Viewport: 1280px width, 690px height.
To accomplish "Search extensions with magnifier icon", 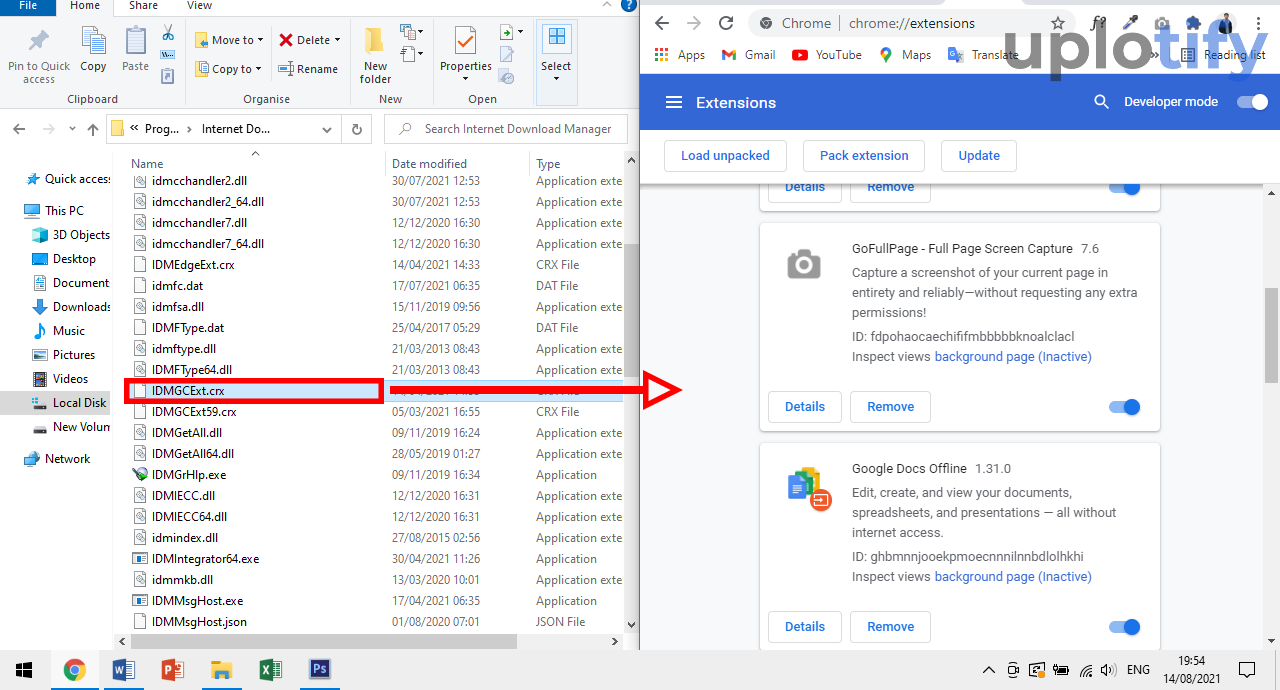I will [1102, 102].
